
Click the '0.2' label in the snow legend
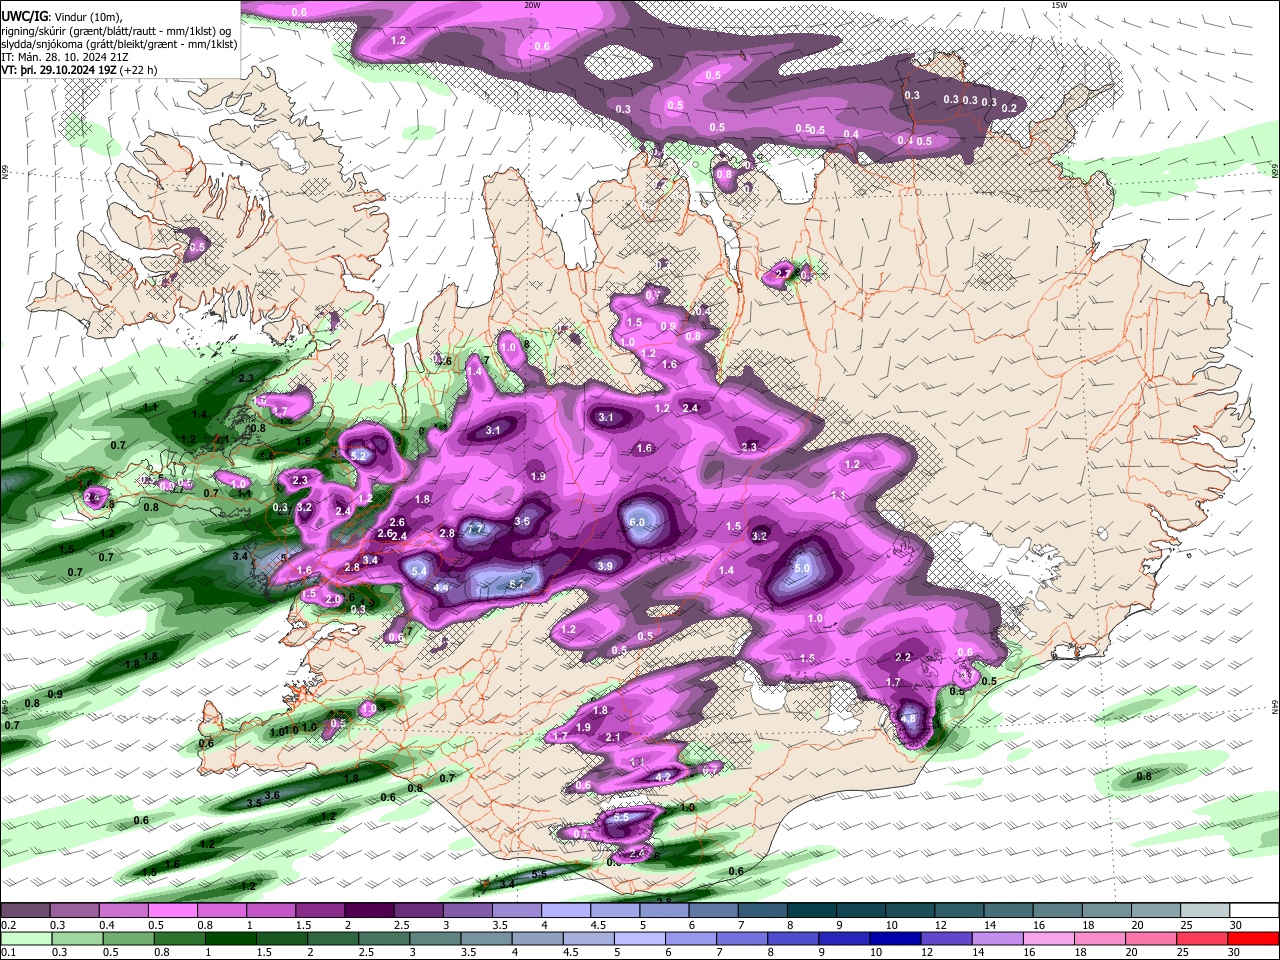[x=8, y=925]
